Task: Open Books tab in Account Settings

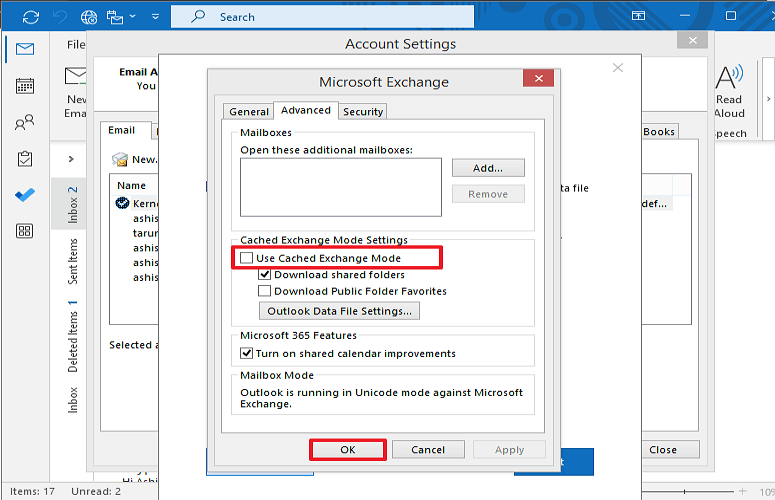Action: pyautogui.click(x=659, y=132)
